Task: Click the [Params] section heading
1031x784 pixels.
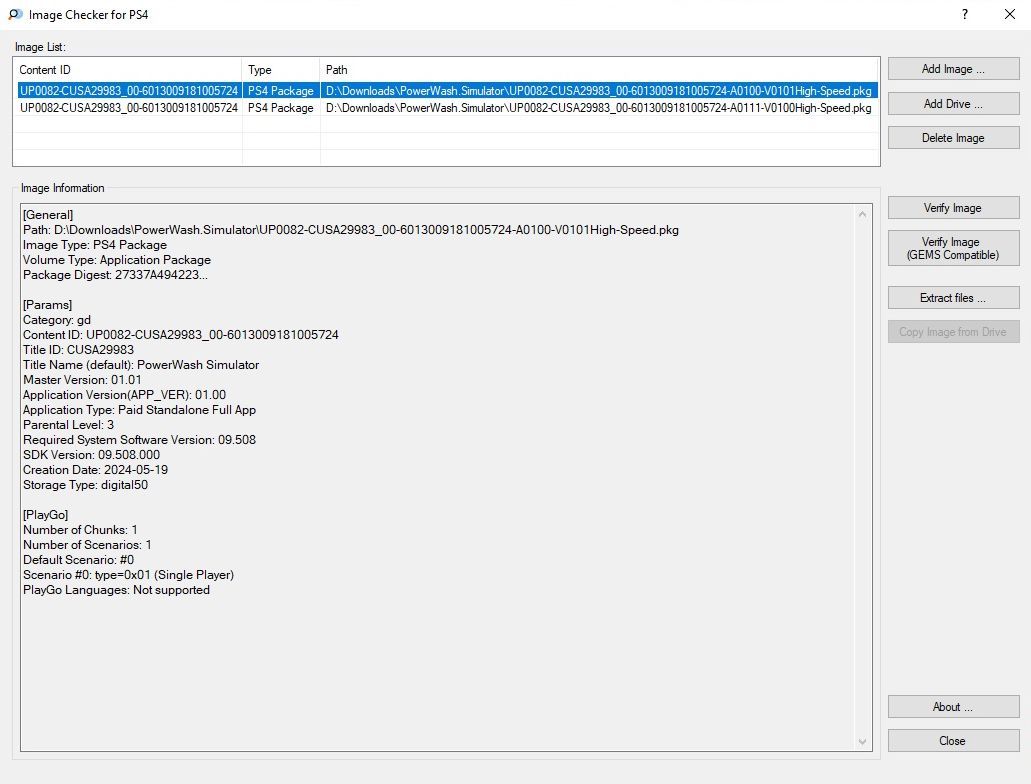Action: (47, 305)
